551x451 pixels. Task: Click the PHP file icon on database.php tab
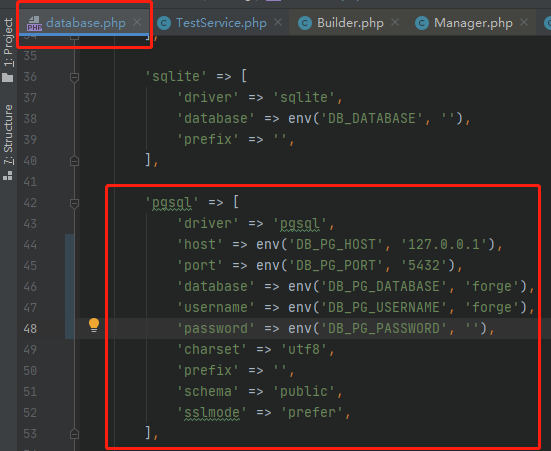click(x=34, y=24)
